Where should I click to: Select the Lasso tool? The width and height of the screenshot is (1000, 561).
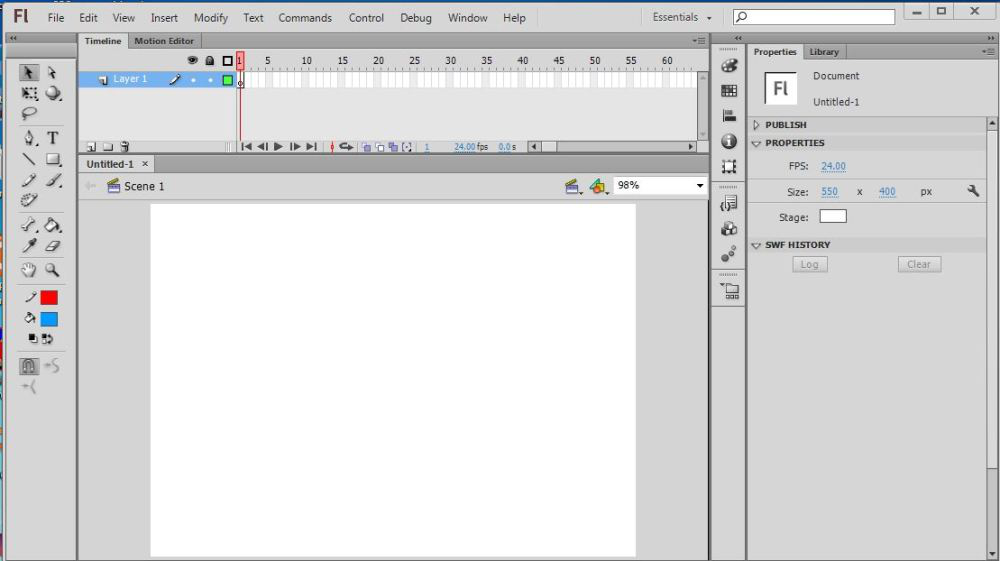click(x=29, y=113)
